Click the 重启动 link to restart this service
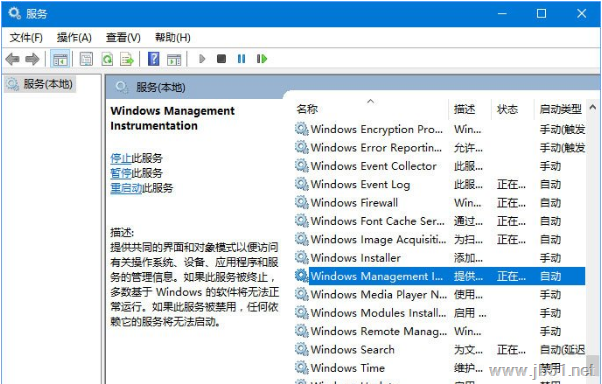The width and height of the screenshot is (602, 384). tap(126, 188)
